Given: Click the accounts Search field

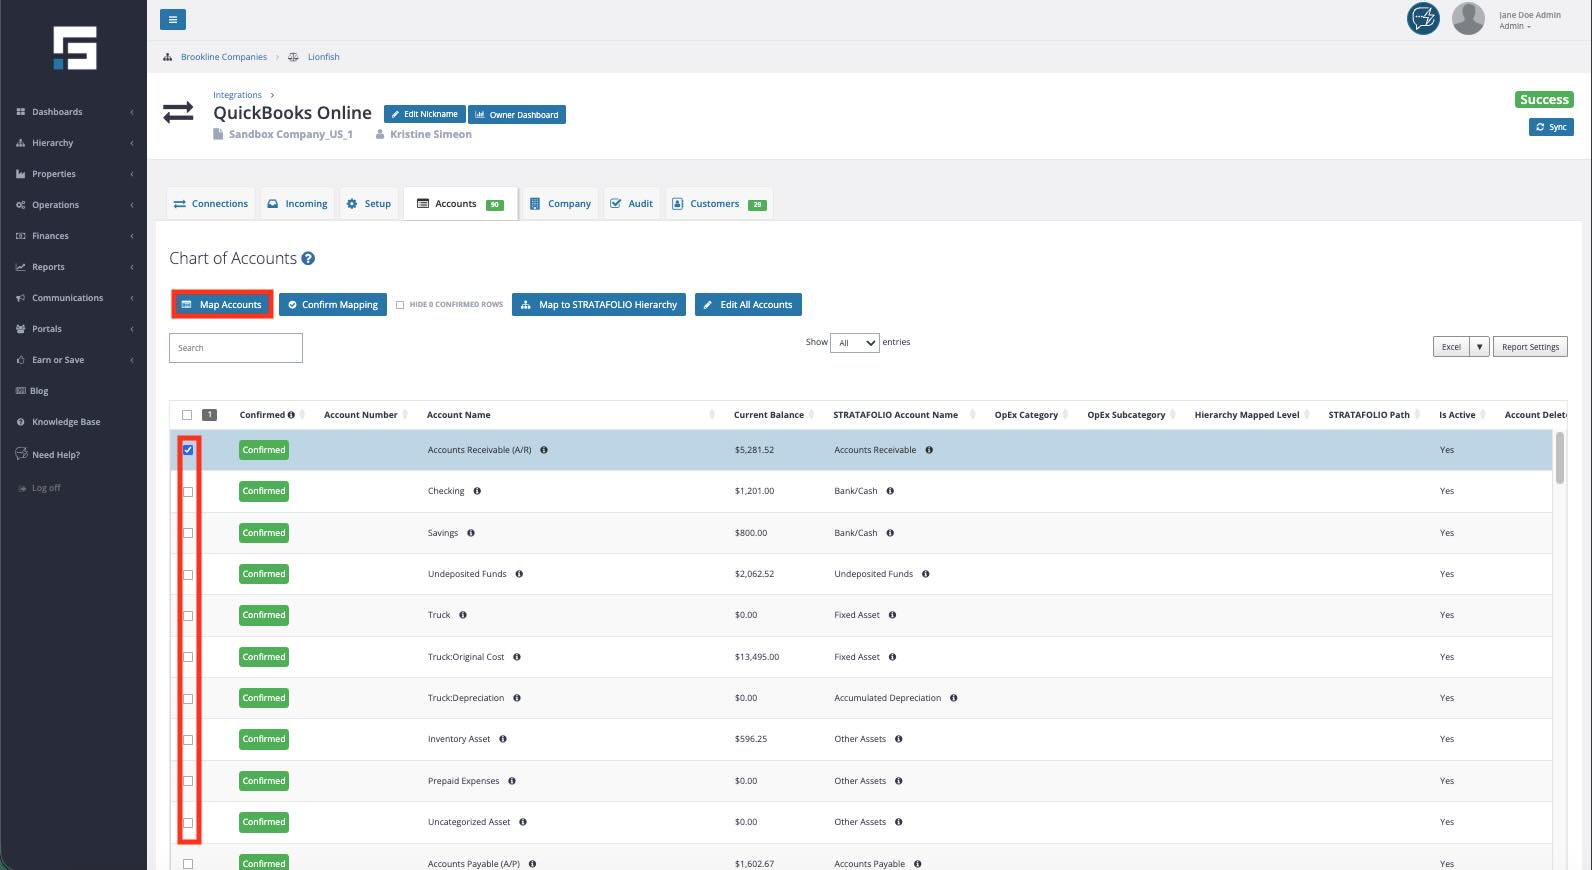Looking at the screenshot, I should [x=236, y=348].
